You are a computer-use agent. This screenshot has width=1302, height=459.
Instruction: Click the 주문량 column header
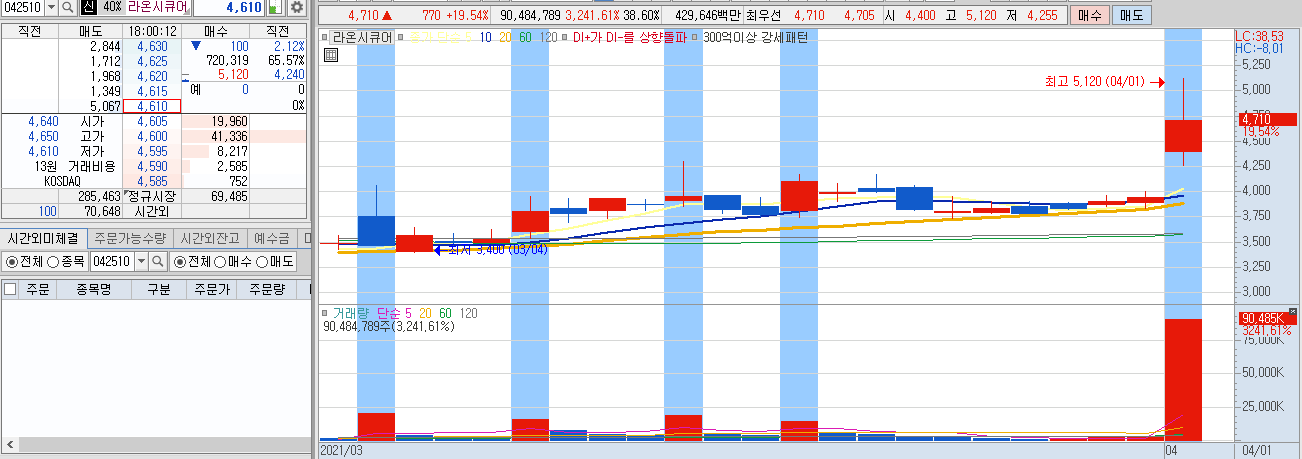click(x=269, y=289)
